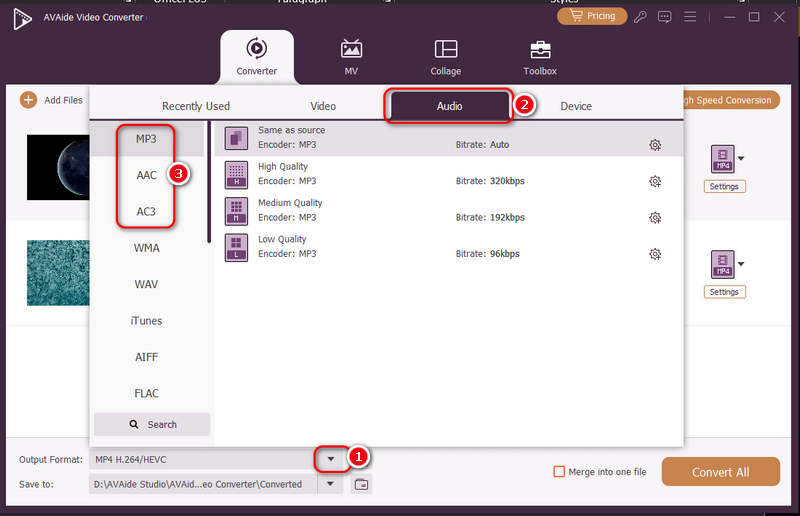Viewport: 800px width, 516px height.
Task: Open settings gear for Low Quality preset
Action: (x=655, y=254)
